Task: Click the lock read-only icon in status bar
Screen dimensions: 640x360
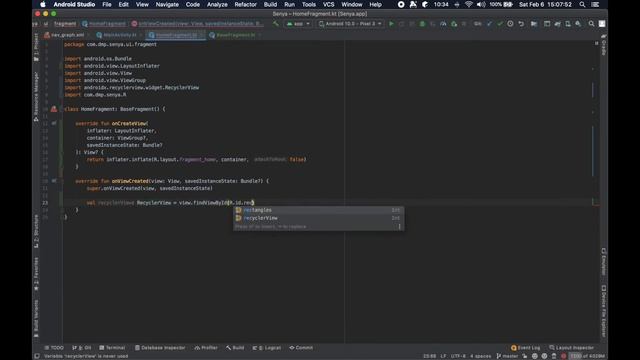Action: tap(525, 356)
